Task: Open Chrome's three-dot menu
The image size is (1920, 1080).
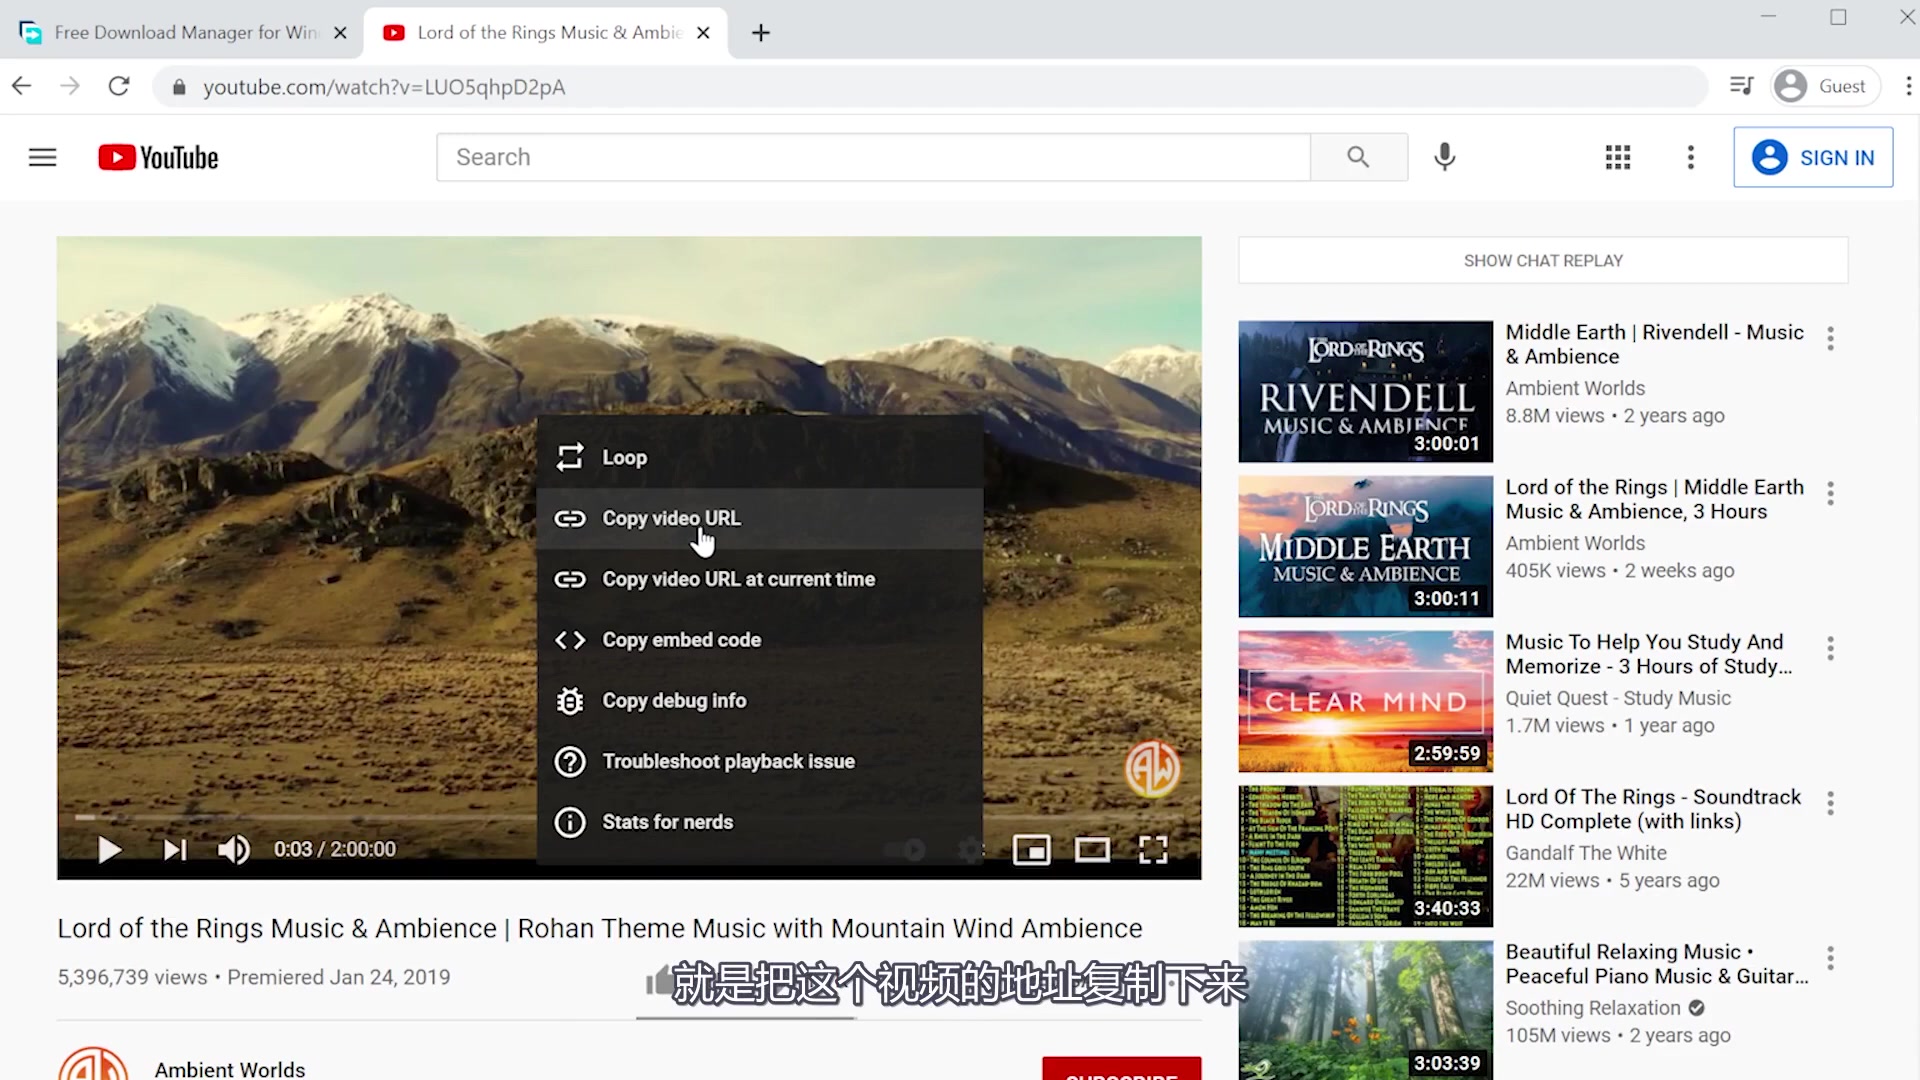Action: pos(1908,86)
